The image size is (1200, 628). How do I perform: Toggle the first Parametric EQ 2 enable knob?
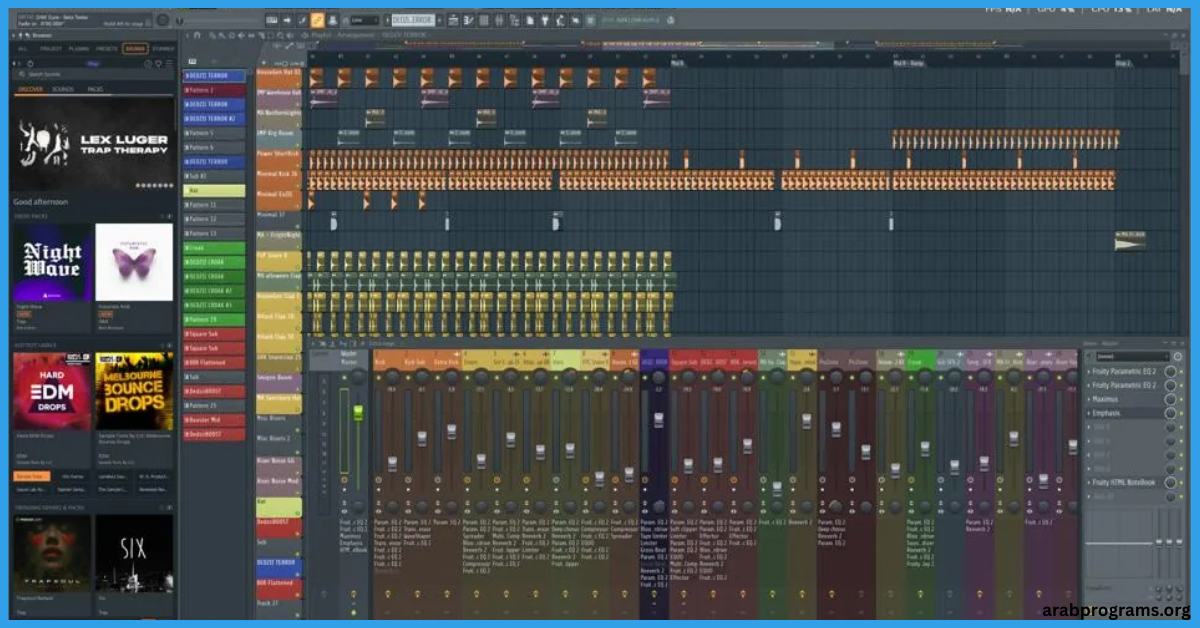point(1170,371)
